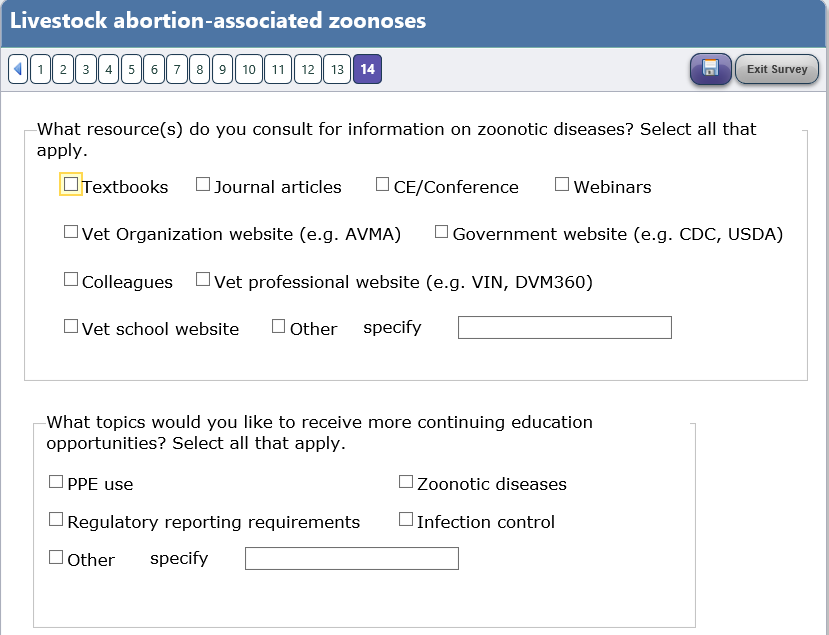This screenshot has width=829, height=635.
Task: Navigate to page 13 of survey
Action: pyautogui.click(x=337, y=69)
